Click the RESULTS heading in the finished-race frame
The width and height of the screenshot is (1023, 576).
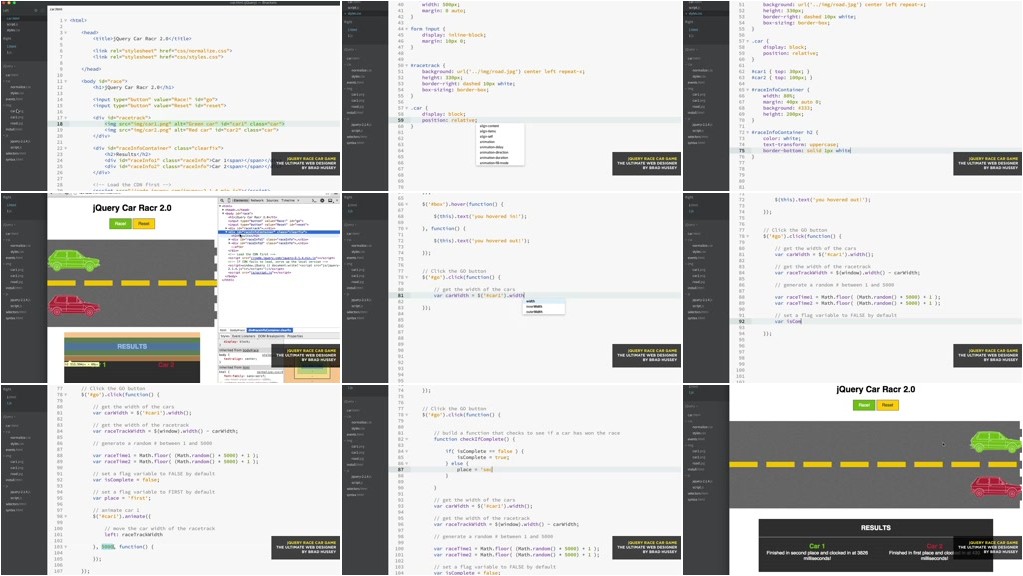pyautogui.click(x=876, y=528)
